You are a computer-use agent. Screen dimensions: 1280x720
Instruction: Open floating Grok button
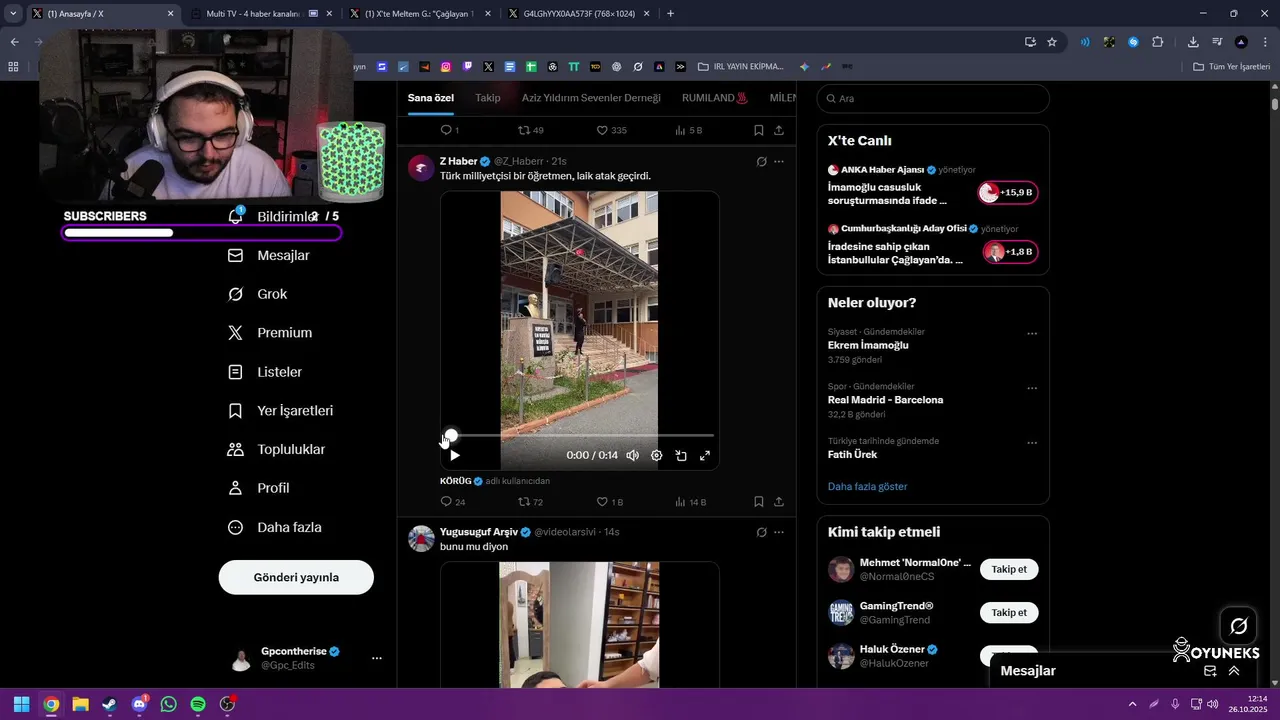1238,626
